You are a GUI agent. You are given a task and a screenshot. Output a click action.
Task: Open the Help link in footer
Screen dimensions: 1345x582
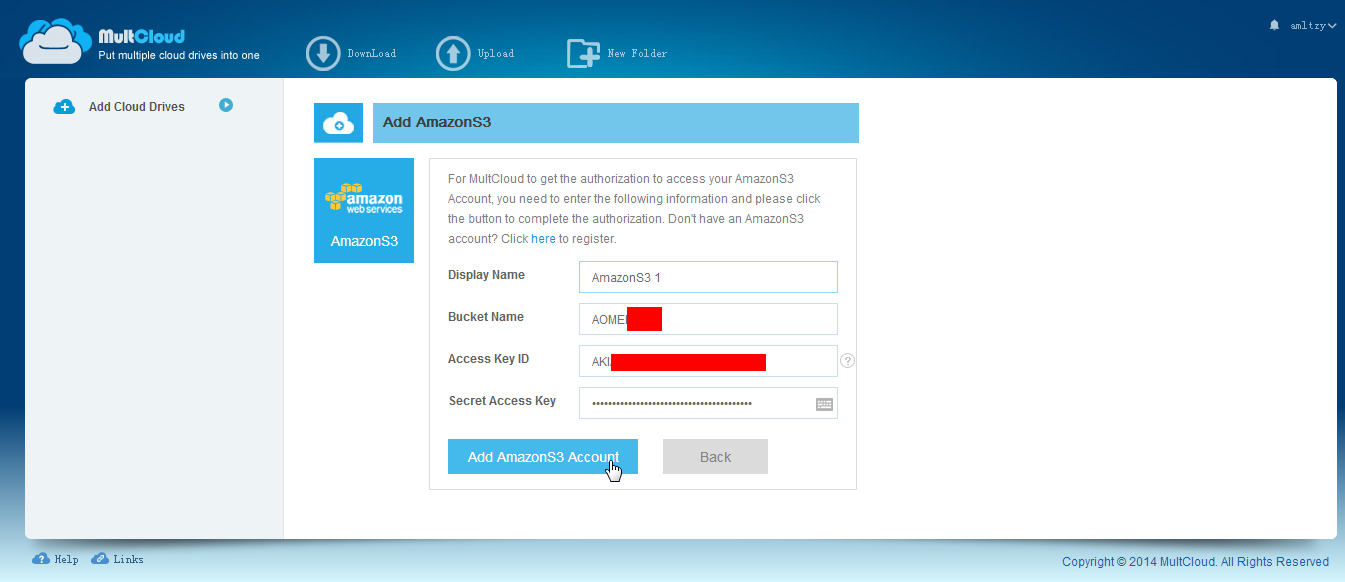coord(56,559)
